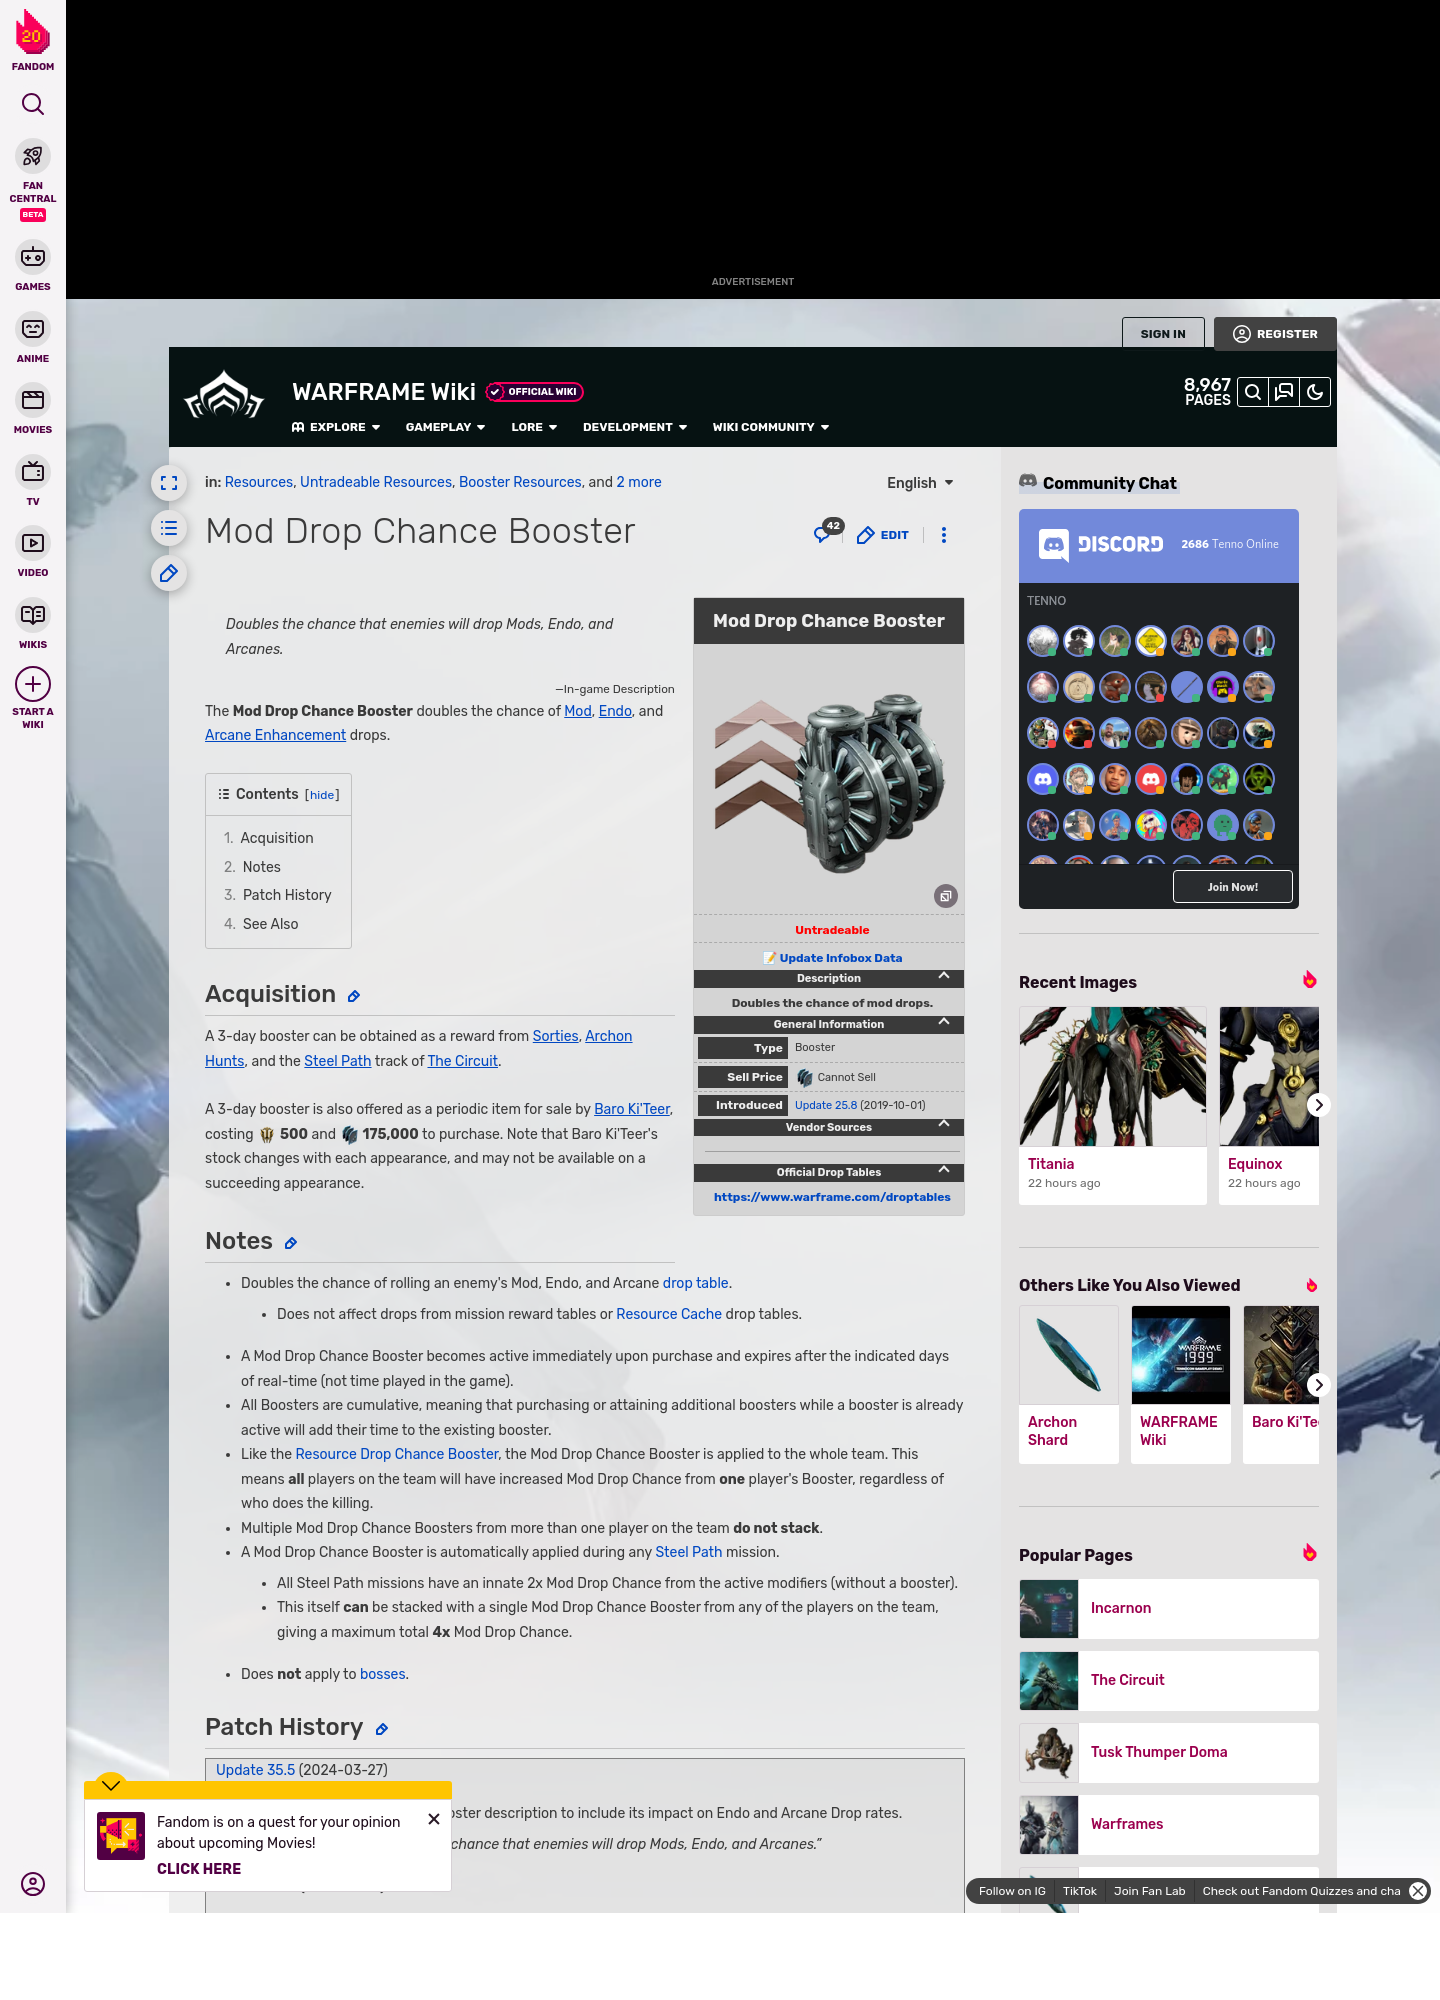
Task: Collapse the Description infobox section
Action: pyautogui.click(x=944, y=976)
